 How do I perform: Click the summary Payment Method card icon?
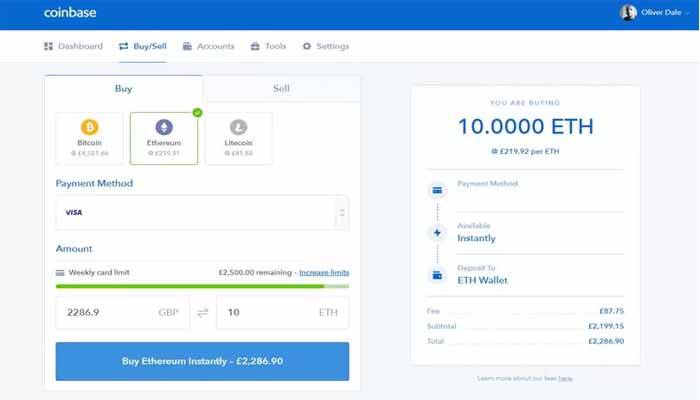pos(438,190)
